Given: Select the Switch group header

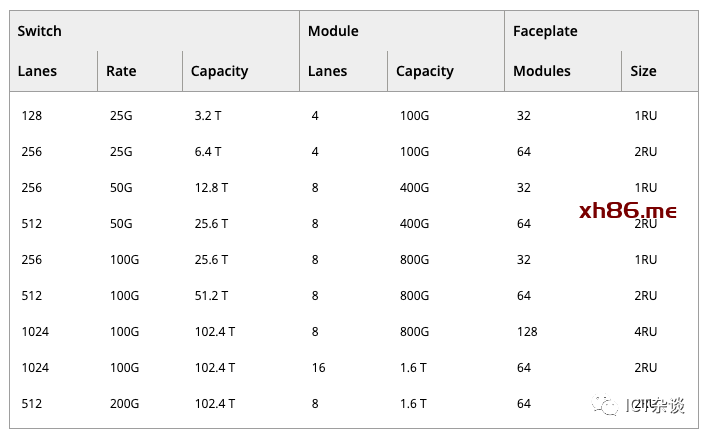Looking at the screenshot, I should [x=40, y=31].
